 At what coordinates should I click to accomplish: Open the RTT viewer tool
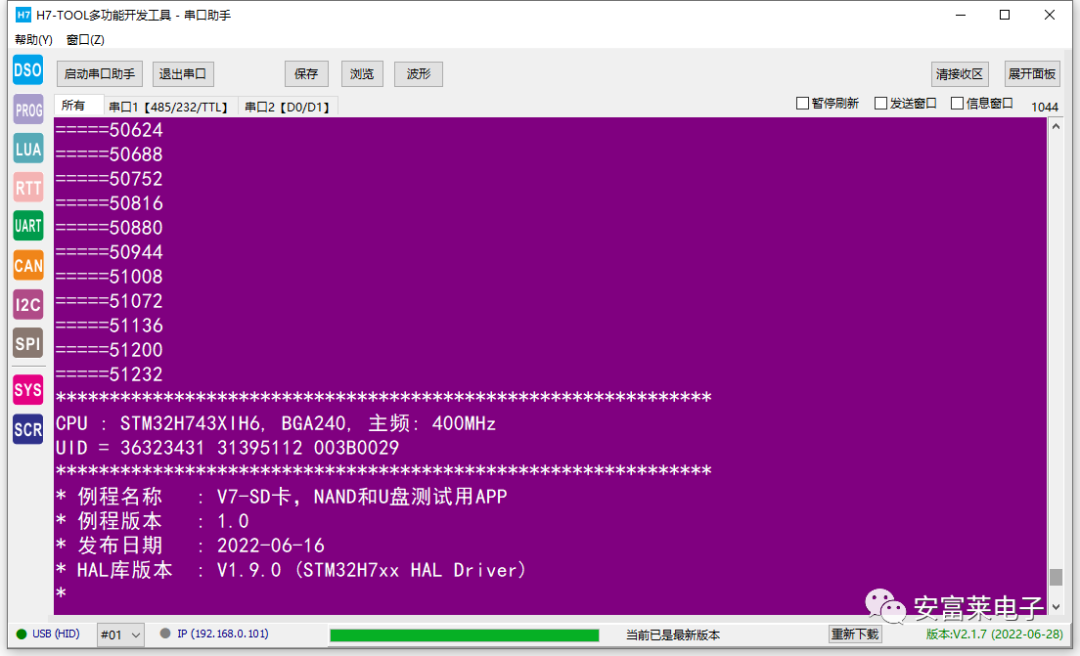(28, 187)
